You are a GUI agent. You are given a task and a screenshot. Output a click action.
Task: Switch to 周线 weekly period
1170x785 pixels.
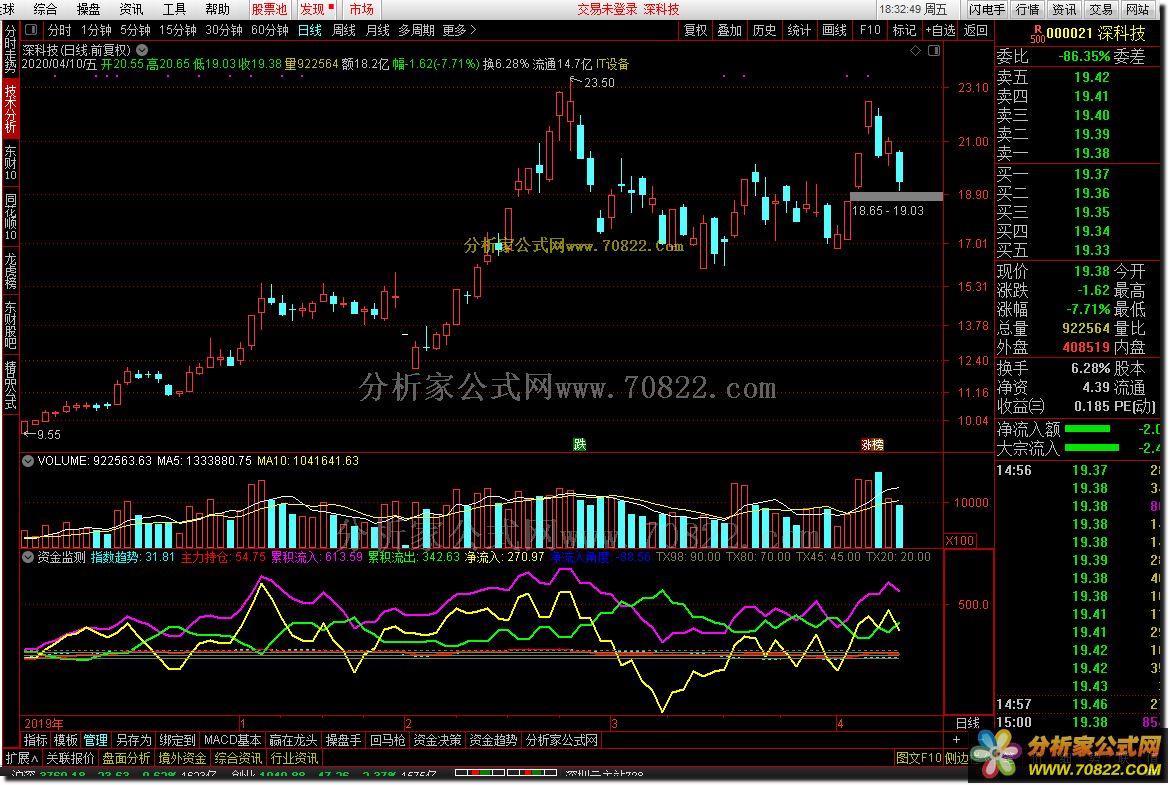point(344,30)
